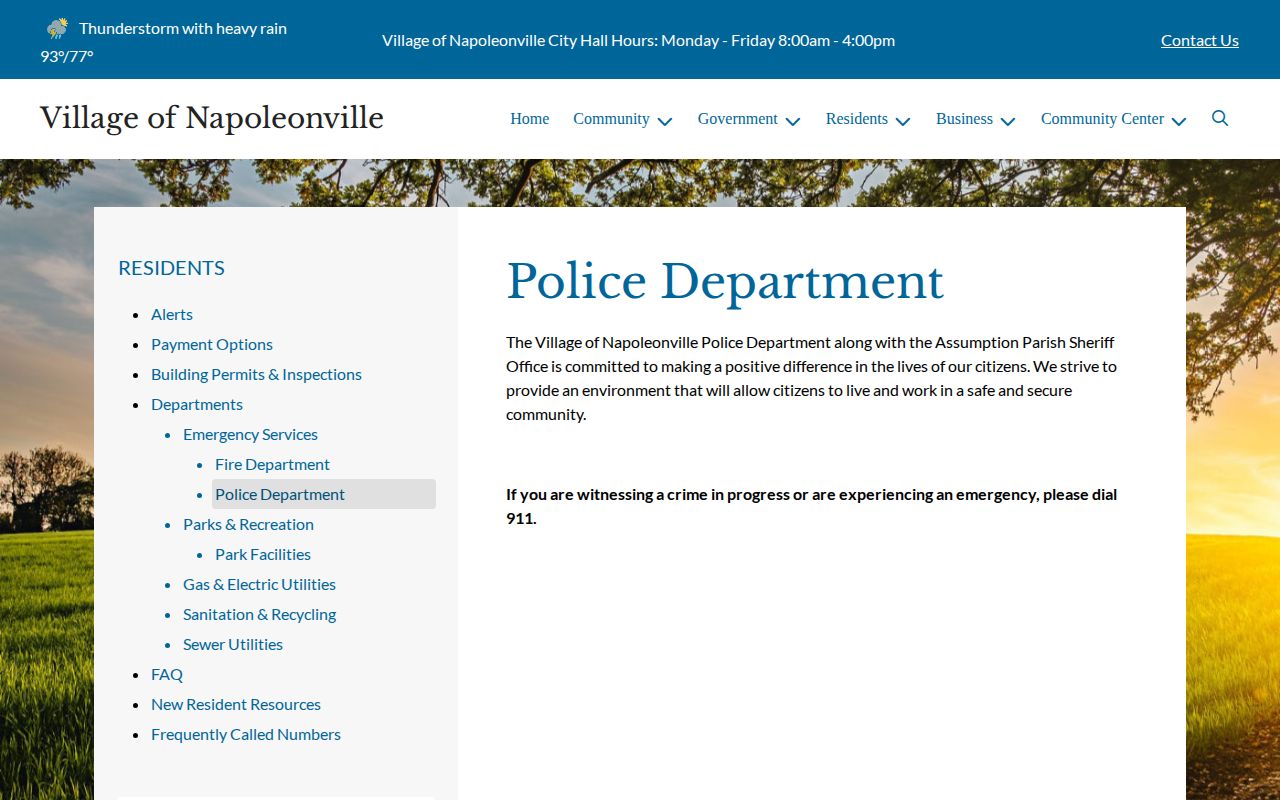This screenshot has width=1280, height=800.
Task: Open Gas & Electric Utilities link
Action: pyautogui.click(x=259, y=584)
